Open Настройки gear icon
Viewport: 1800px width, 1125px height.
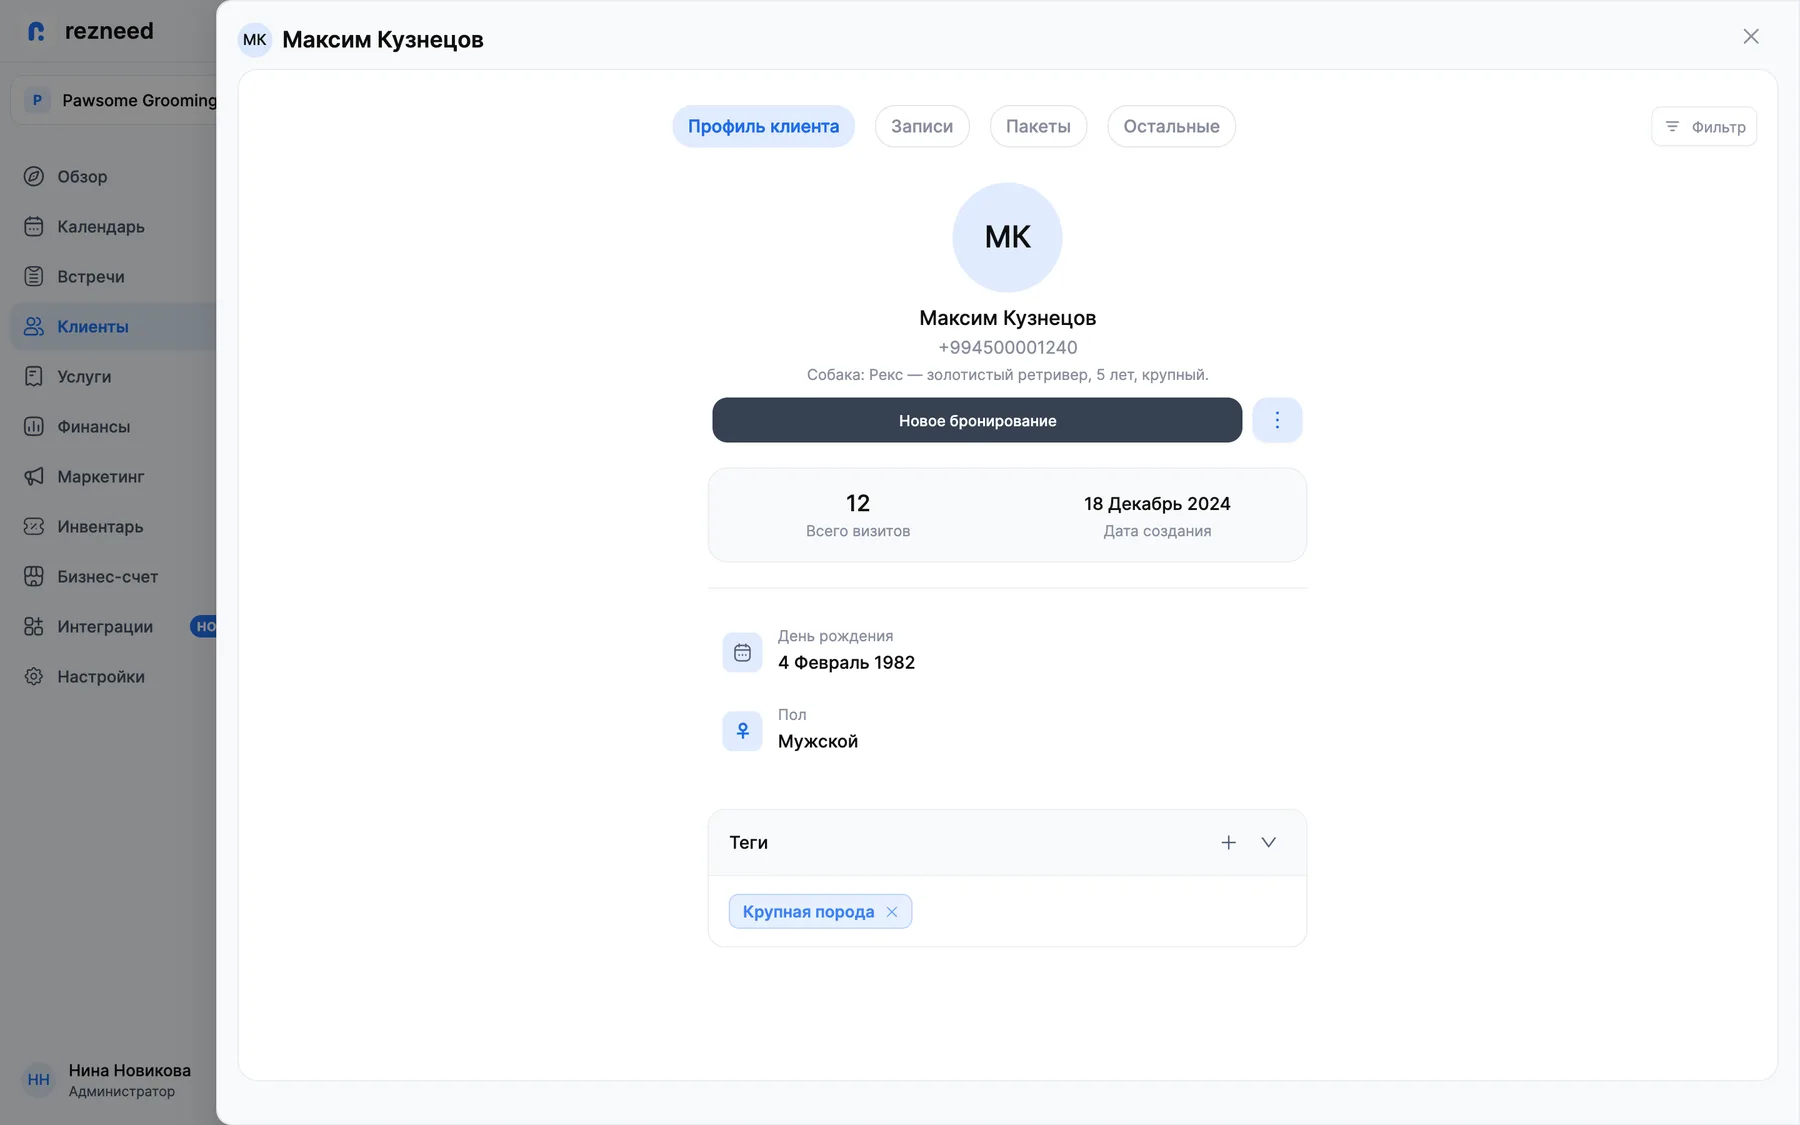click(34, 677)
